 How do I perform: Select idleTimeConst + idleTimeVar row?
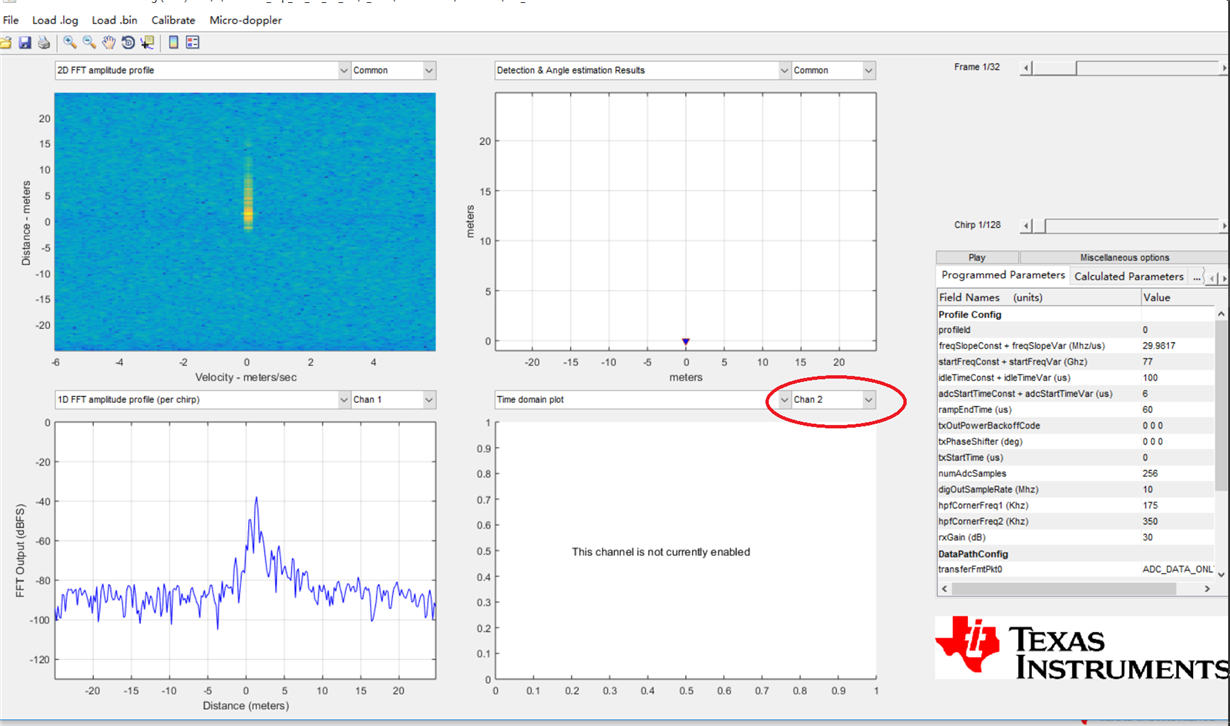[x=1076, y=377]
